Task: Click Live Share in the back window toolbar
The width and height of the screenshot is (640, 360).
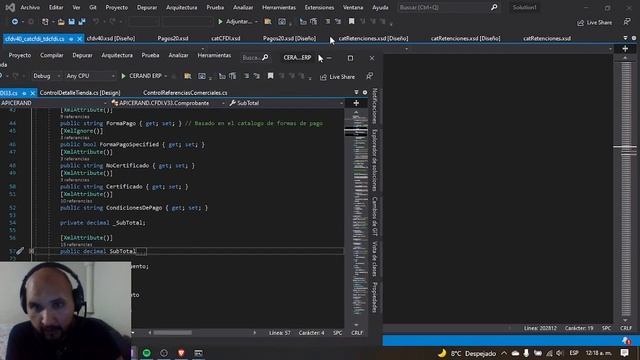Action: (594, 22)
